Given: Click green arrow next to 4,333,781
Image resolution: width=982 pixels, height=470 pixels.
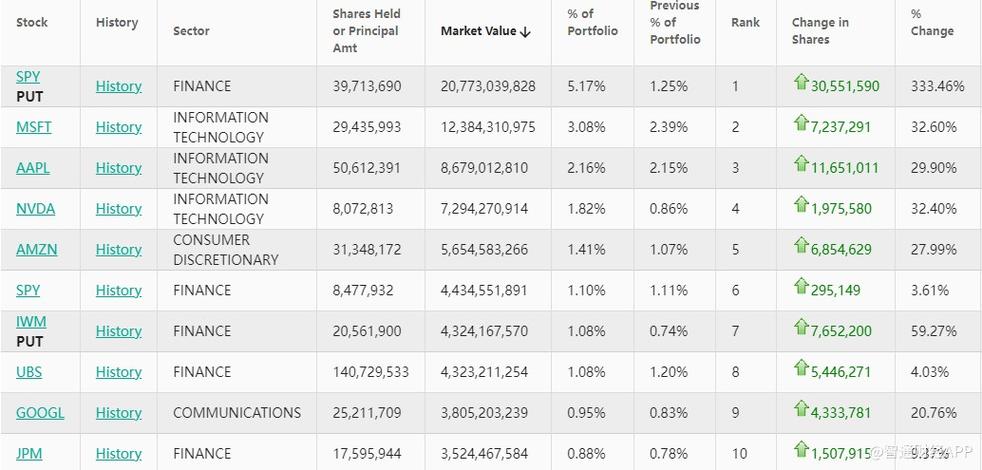Looking at the screenshot, I should pyautogui.click(x=800, y=409).
